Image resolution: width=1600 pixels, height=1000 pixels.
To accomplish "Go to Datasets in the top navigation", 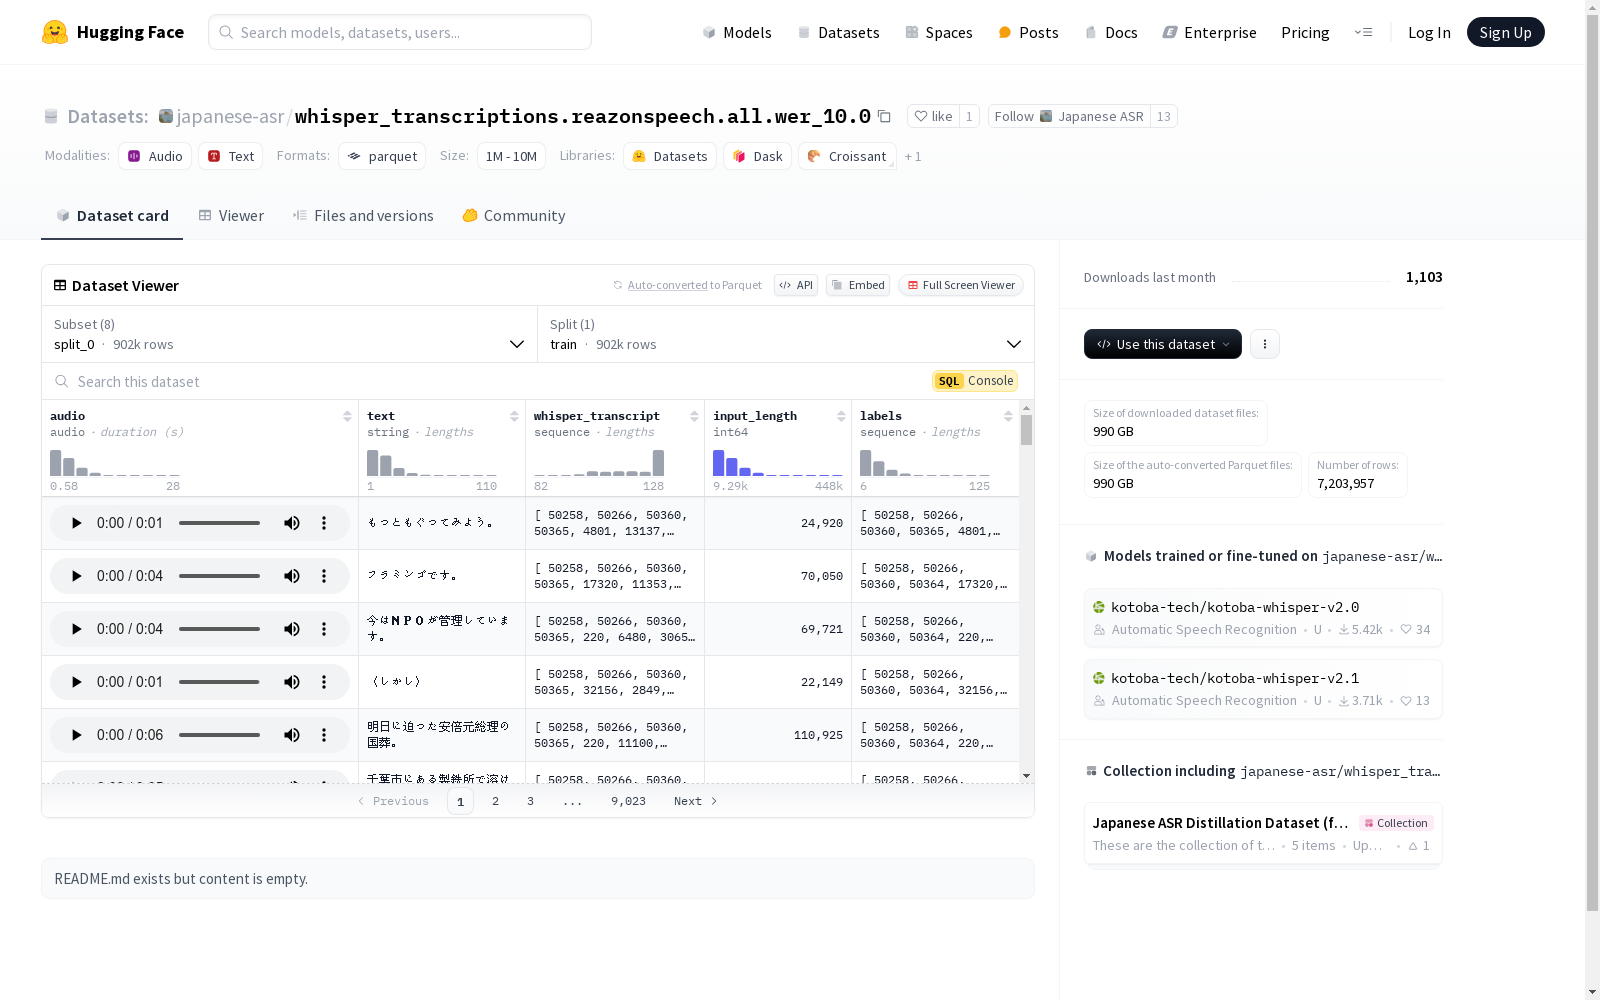I will [x=838, y=33].
